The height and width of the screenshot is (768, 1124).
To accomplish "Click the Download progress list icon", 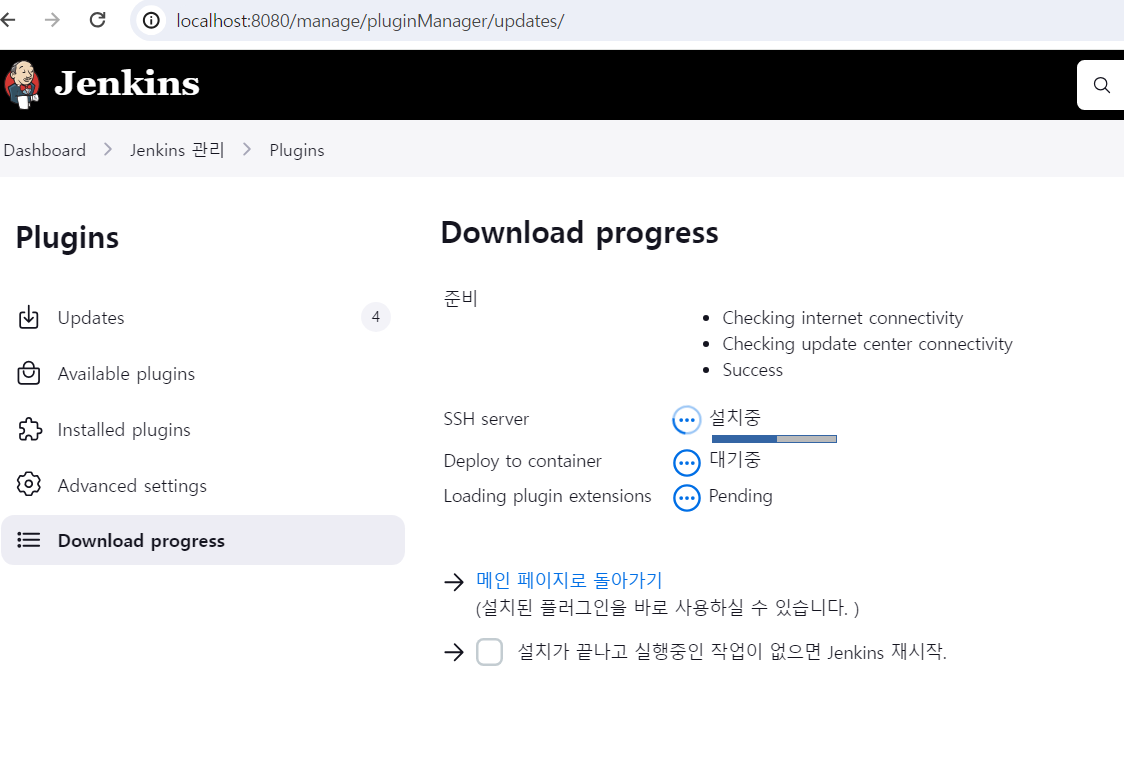I will point(29,539).
